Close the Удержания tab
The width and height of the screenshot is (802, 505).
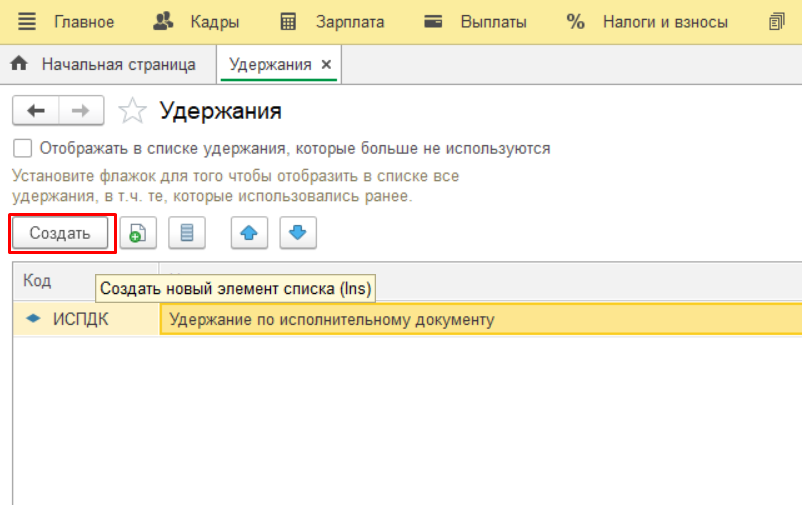pyautogui.click(x=326, y=65)
